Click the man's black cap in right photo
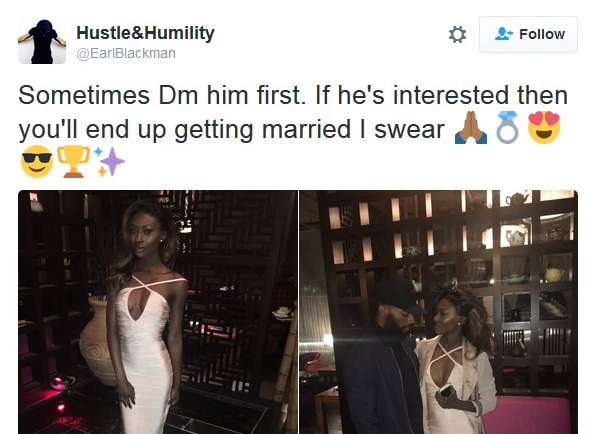Image resolution: width=593 pixels, height=434 pixels. [x=397, y=294]
